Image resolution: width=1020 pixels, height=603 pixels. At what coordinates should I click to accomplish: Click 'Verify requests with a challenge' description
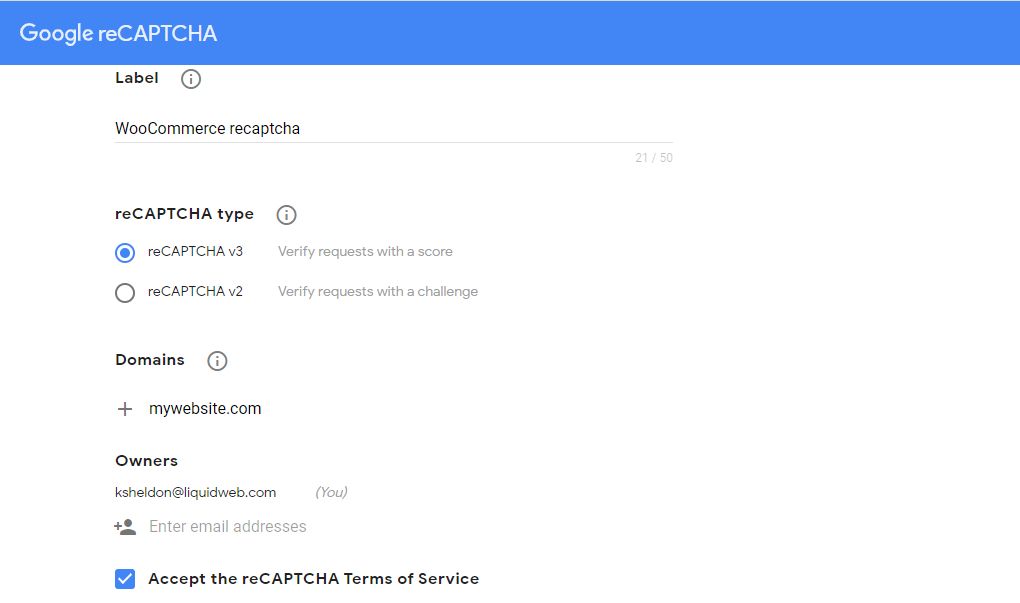[x=377, y=292]
